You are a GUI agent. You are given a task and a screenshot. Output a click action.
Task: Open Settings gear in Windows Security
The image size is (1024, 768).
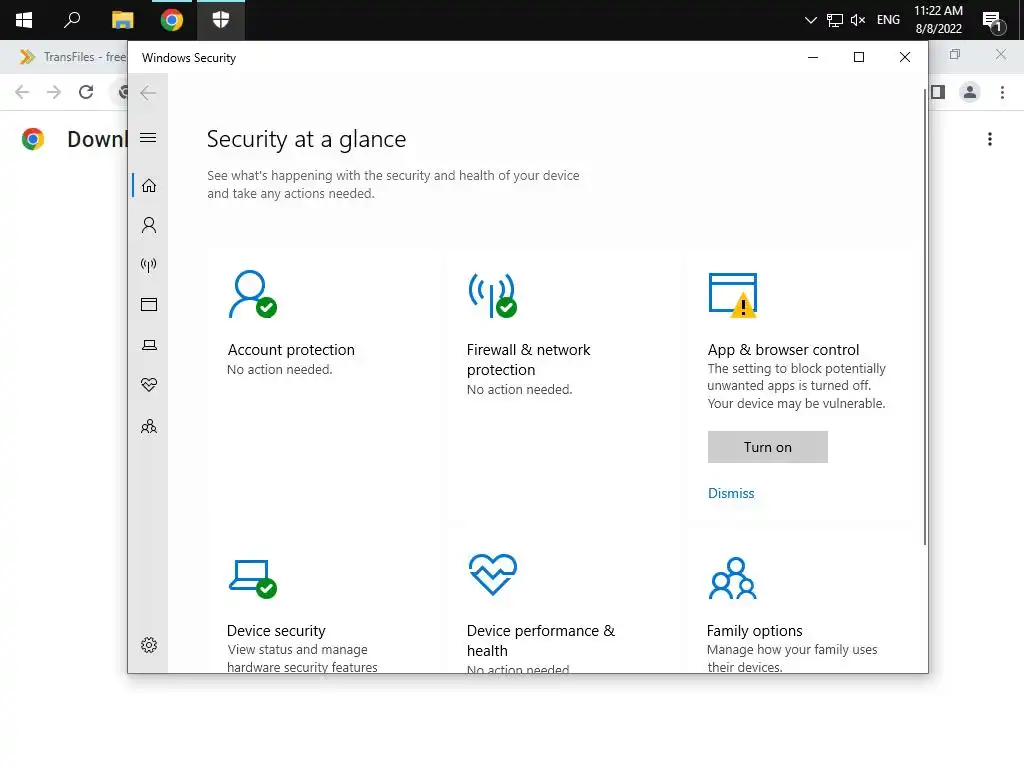pyautogui.click(x=149, y=645)
